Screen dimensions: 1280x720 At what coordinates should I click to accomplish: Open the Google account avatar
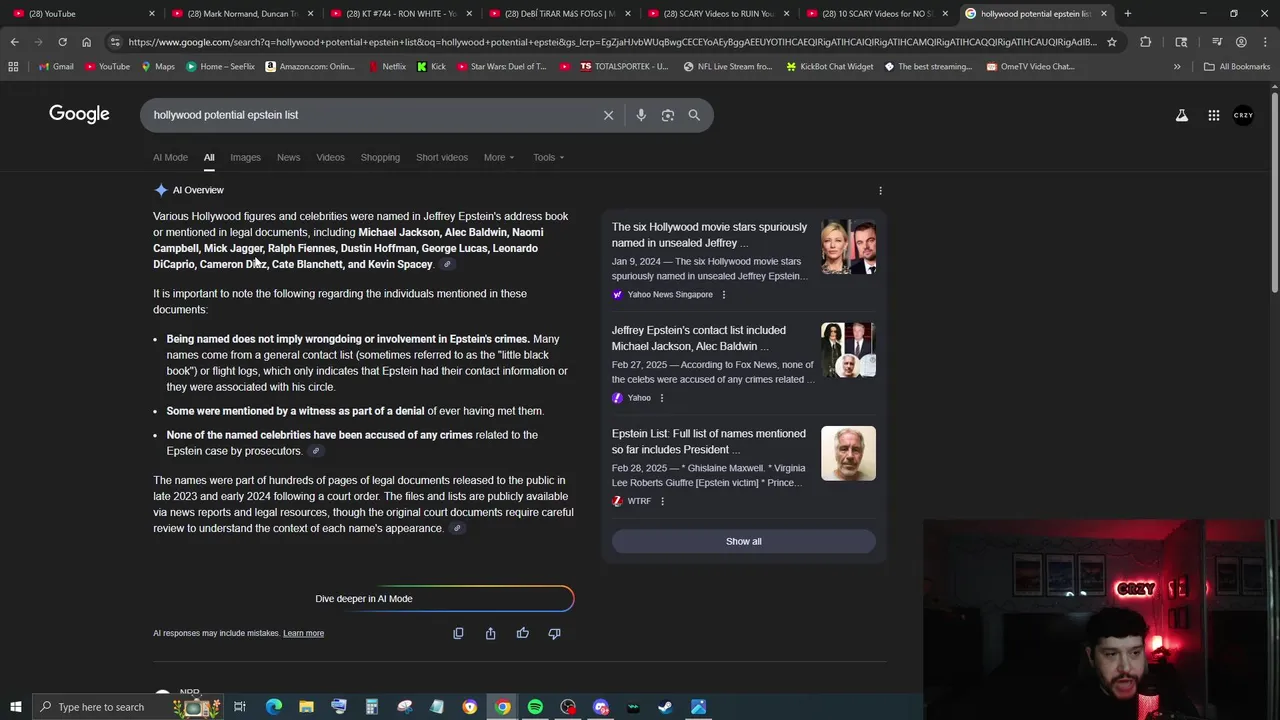[1243, 115]
